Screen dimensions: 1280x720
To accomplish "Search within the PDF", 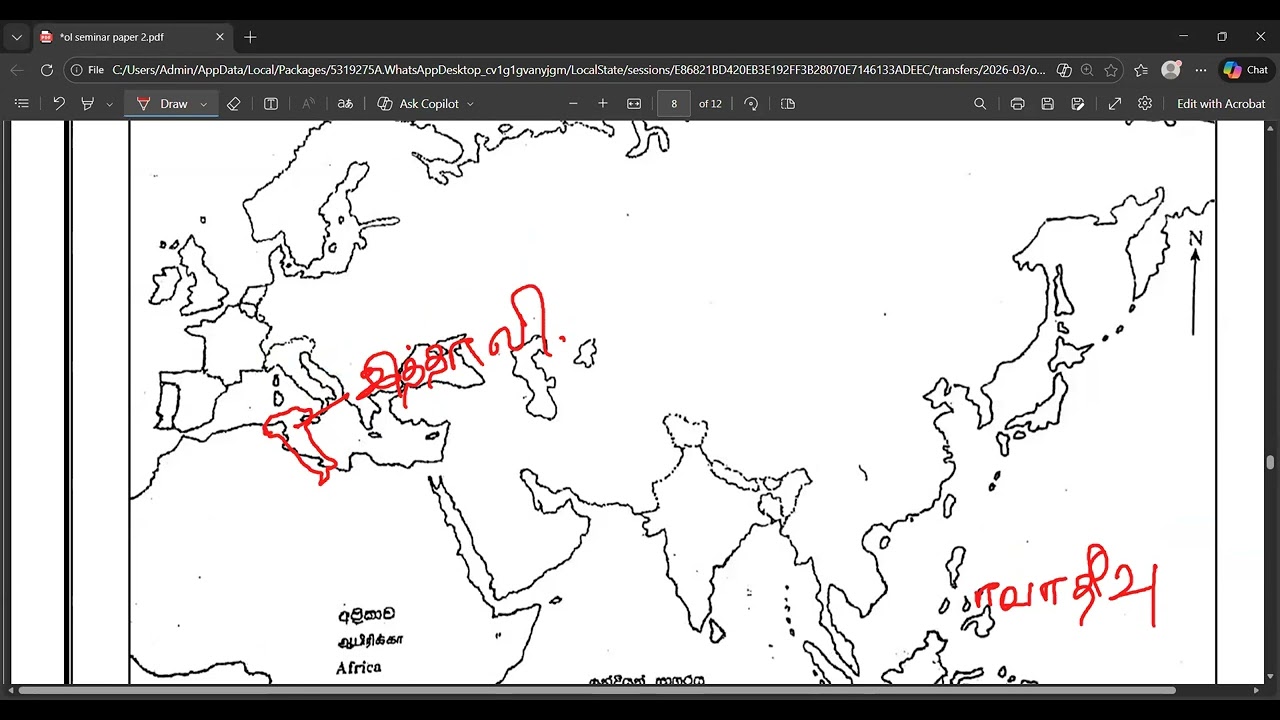I will 980,104.
